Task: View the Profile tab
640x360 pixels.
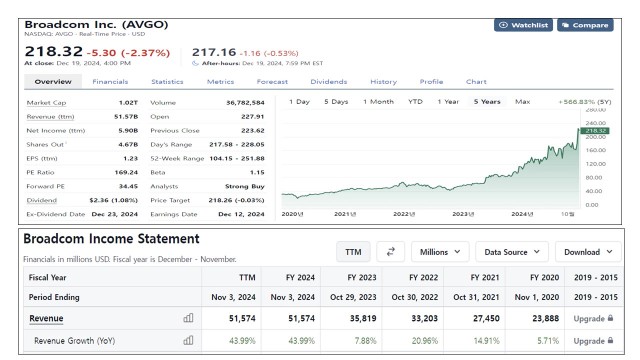Action: [x=431, y=82]
